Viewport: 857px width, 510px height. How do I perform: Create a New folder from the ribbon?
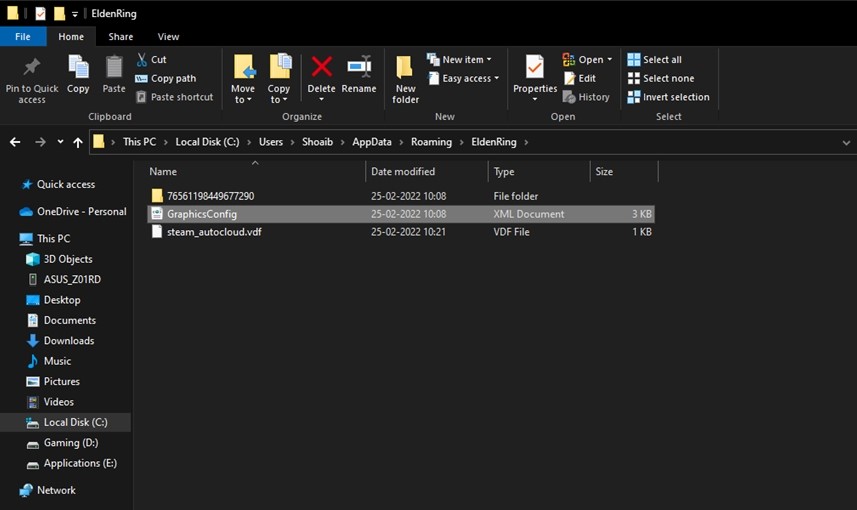point(406,79)
